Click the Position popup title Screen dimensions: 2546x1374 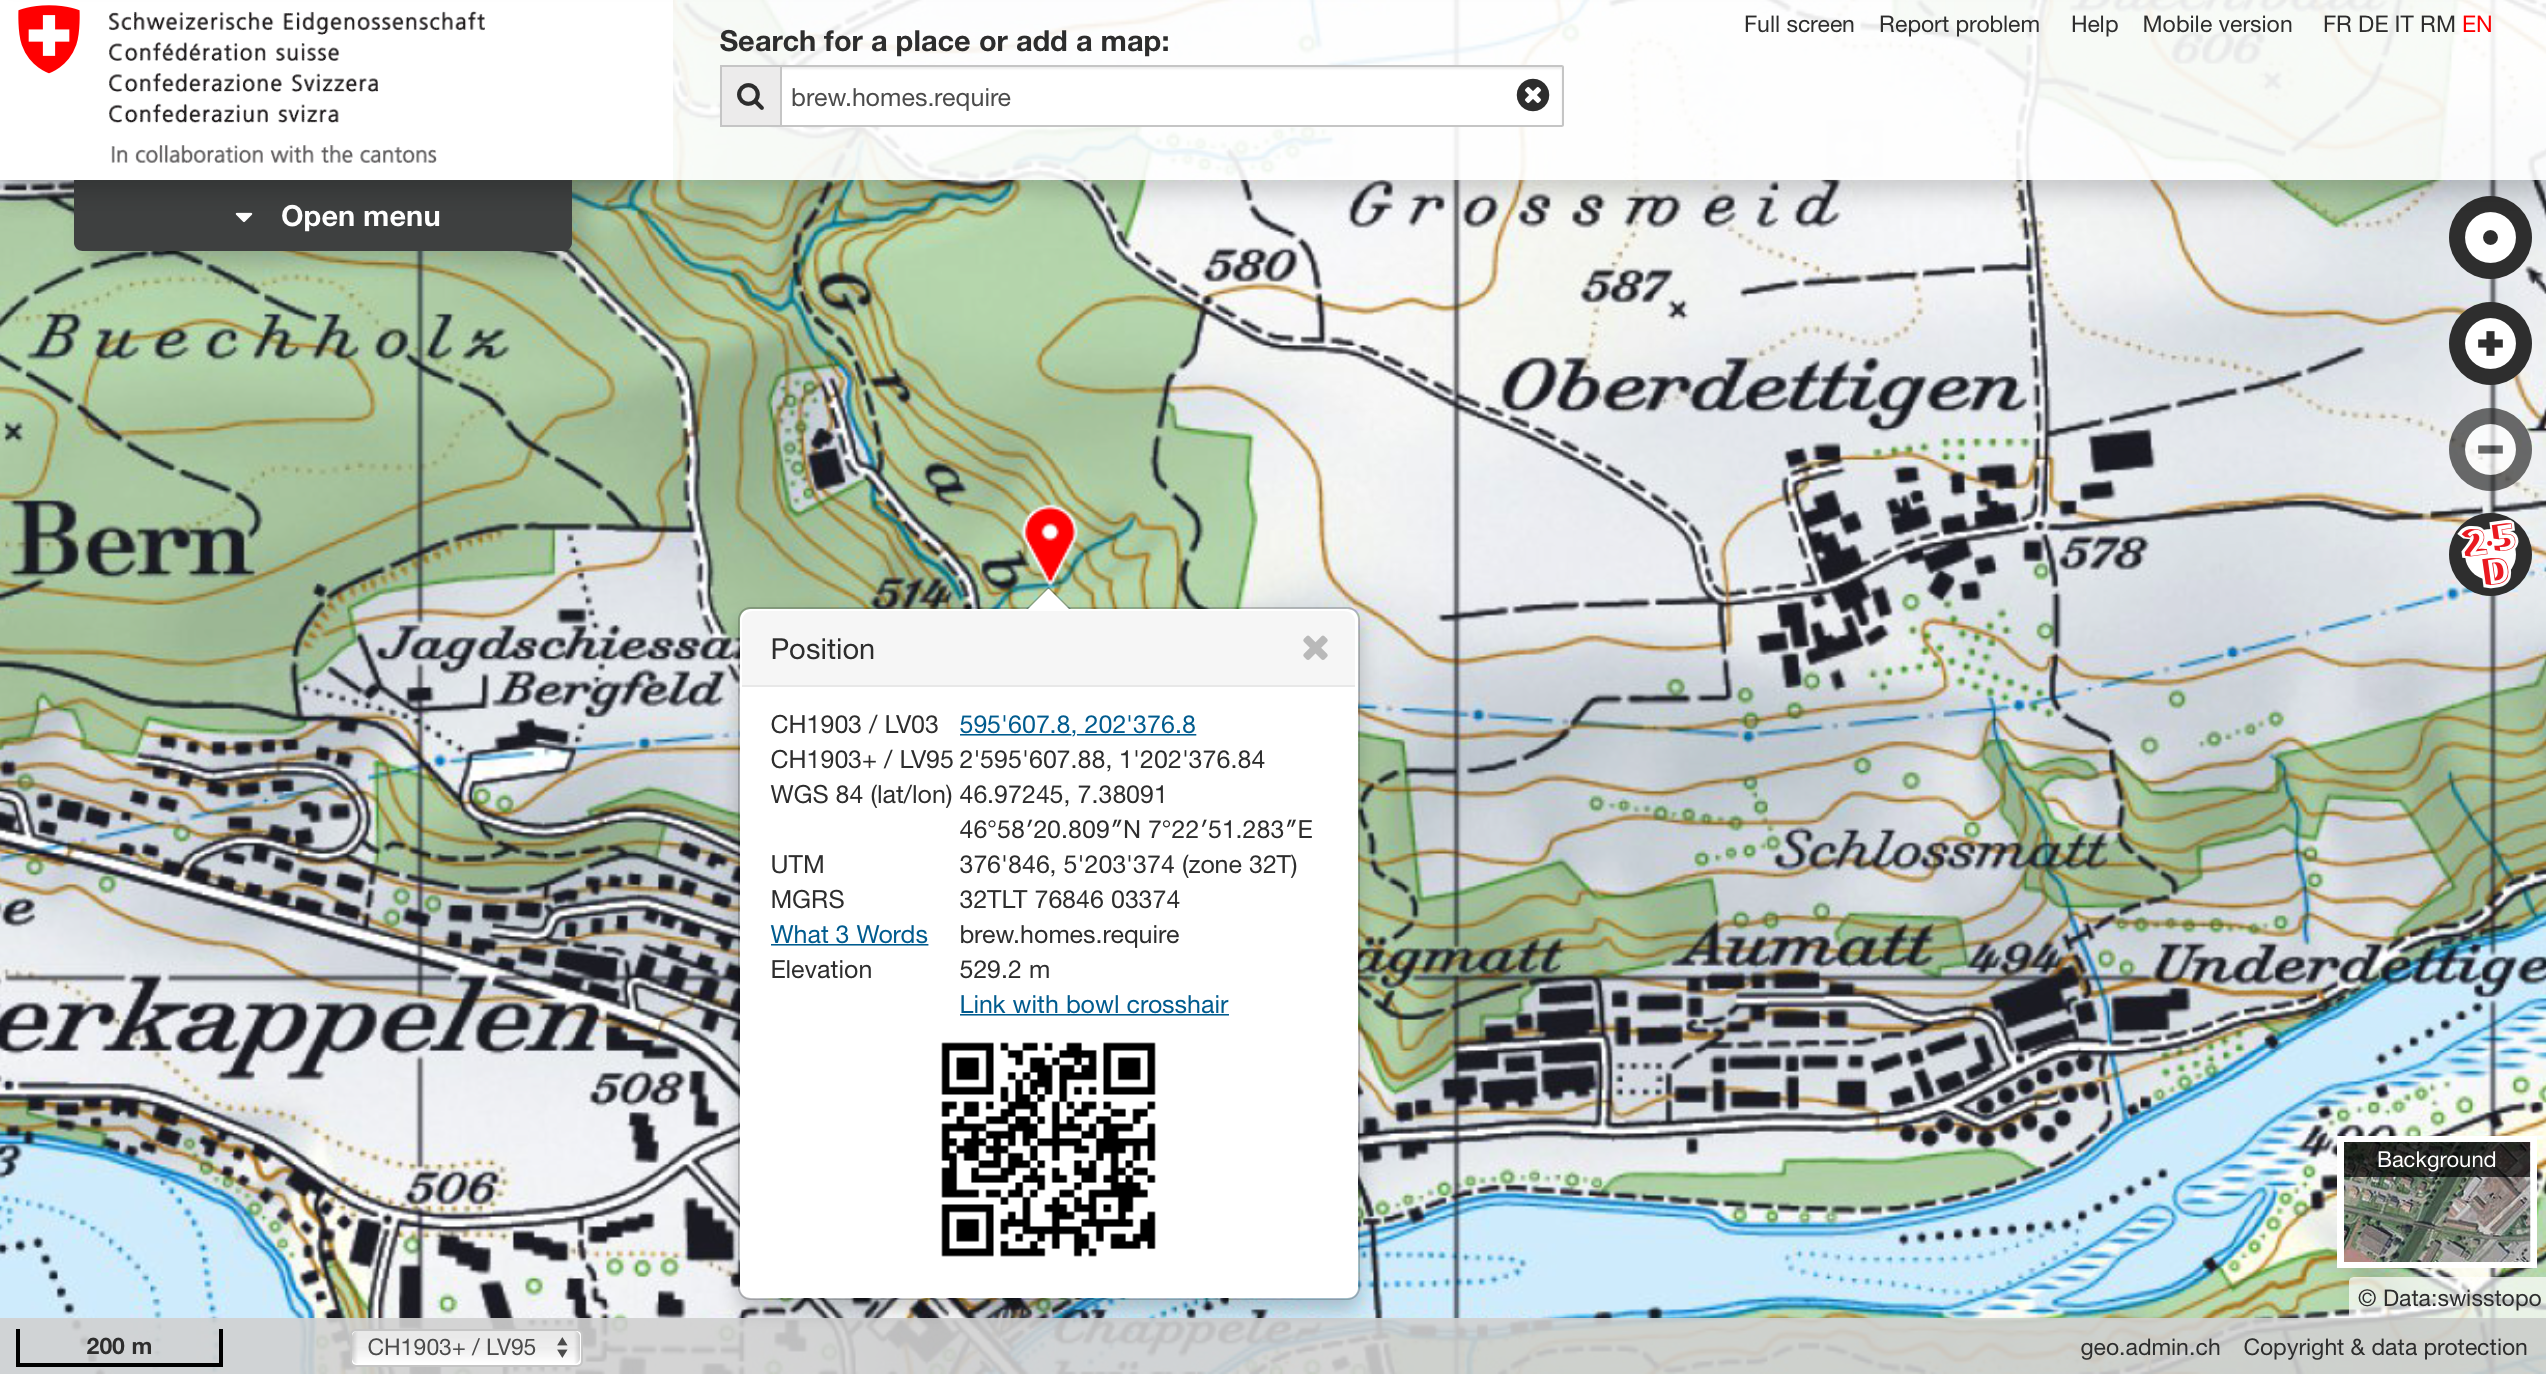[822, 649]
